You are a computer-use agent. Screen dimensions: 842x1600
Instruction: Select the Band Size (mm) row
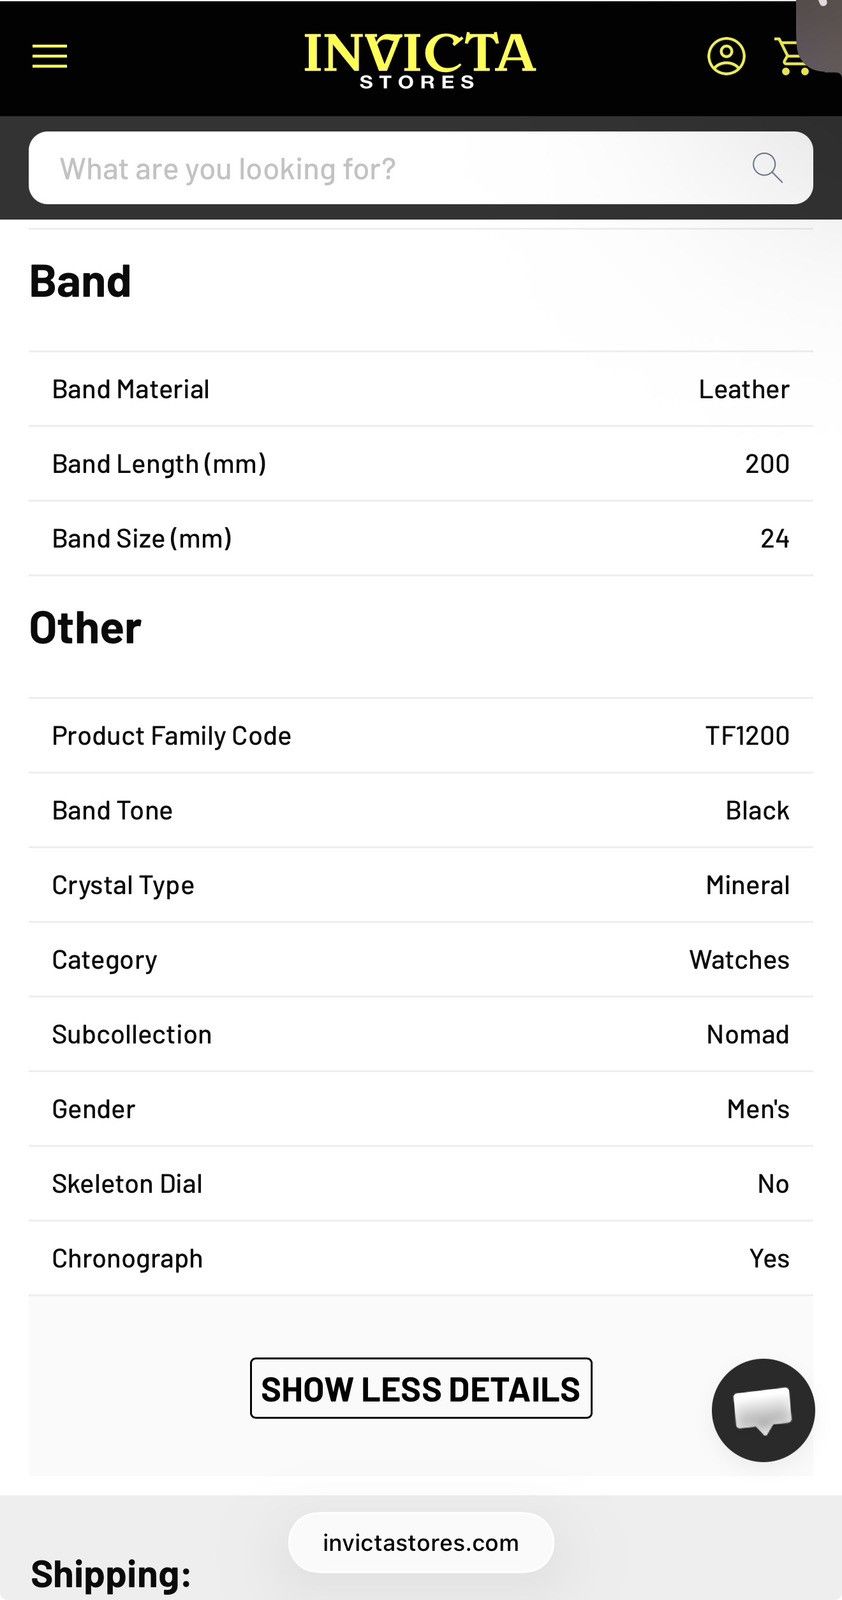pyautogui.click(x=421, y=538)
